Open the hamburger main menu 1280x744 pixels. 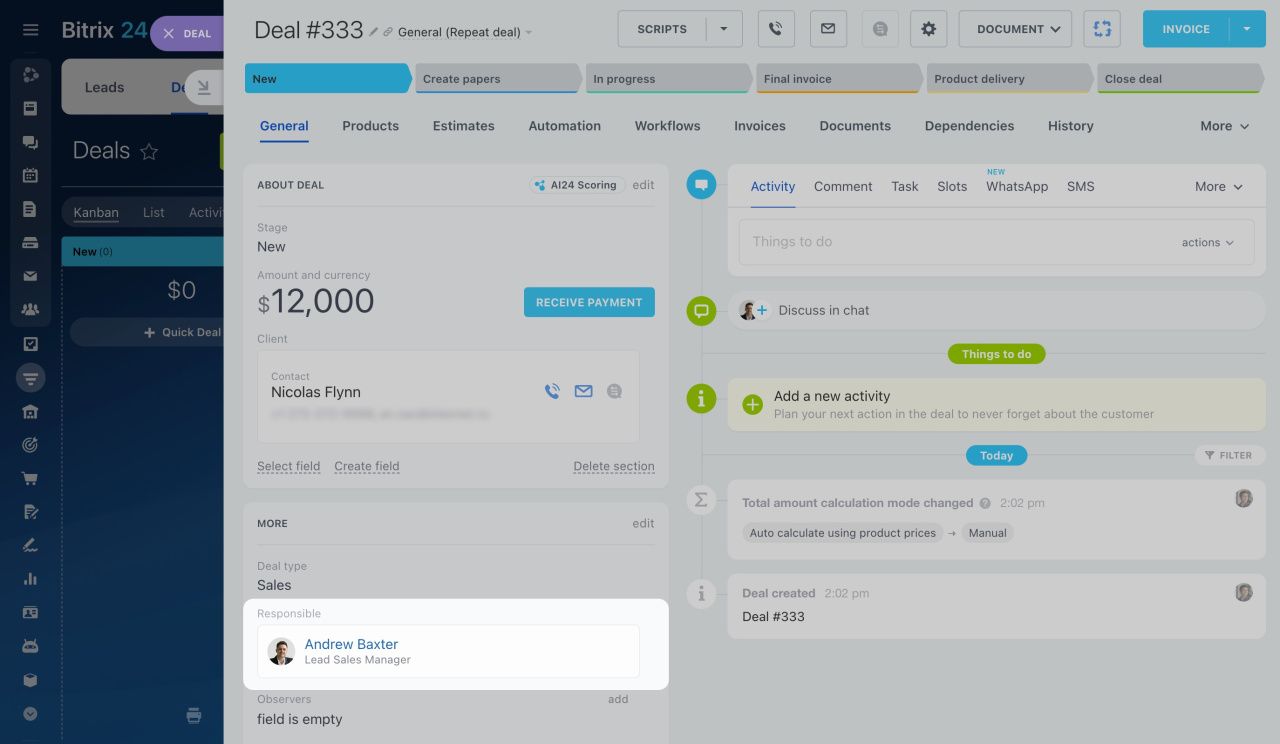tap(31, 30)
